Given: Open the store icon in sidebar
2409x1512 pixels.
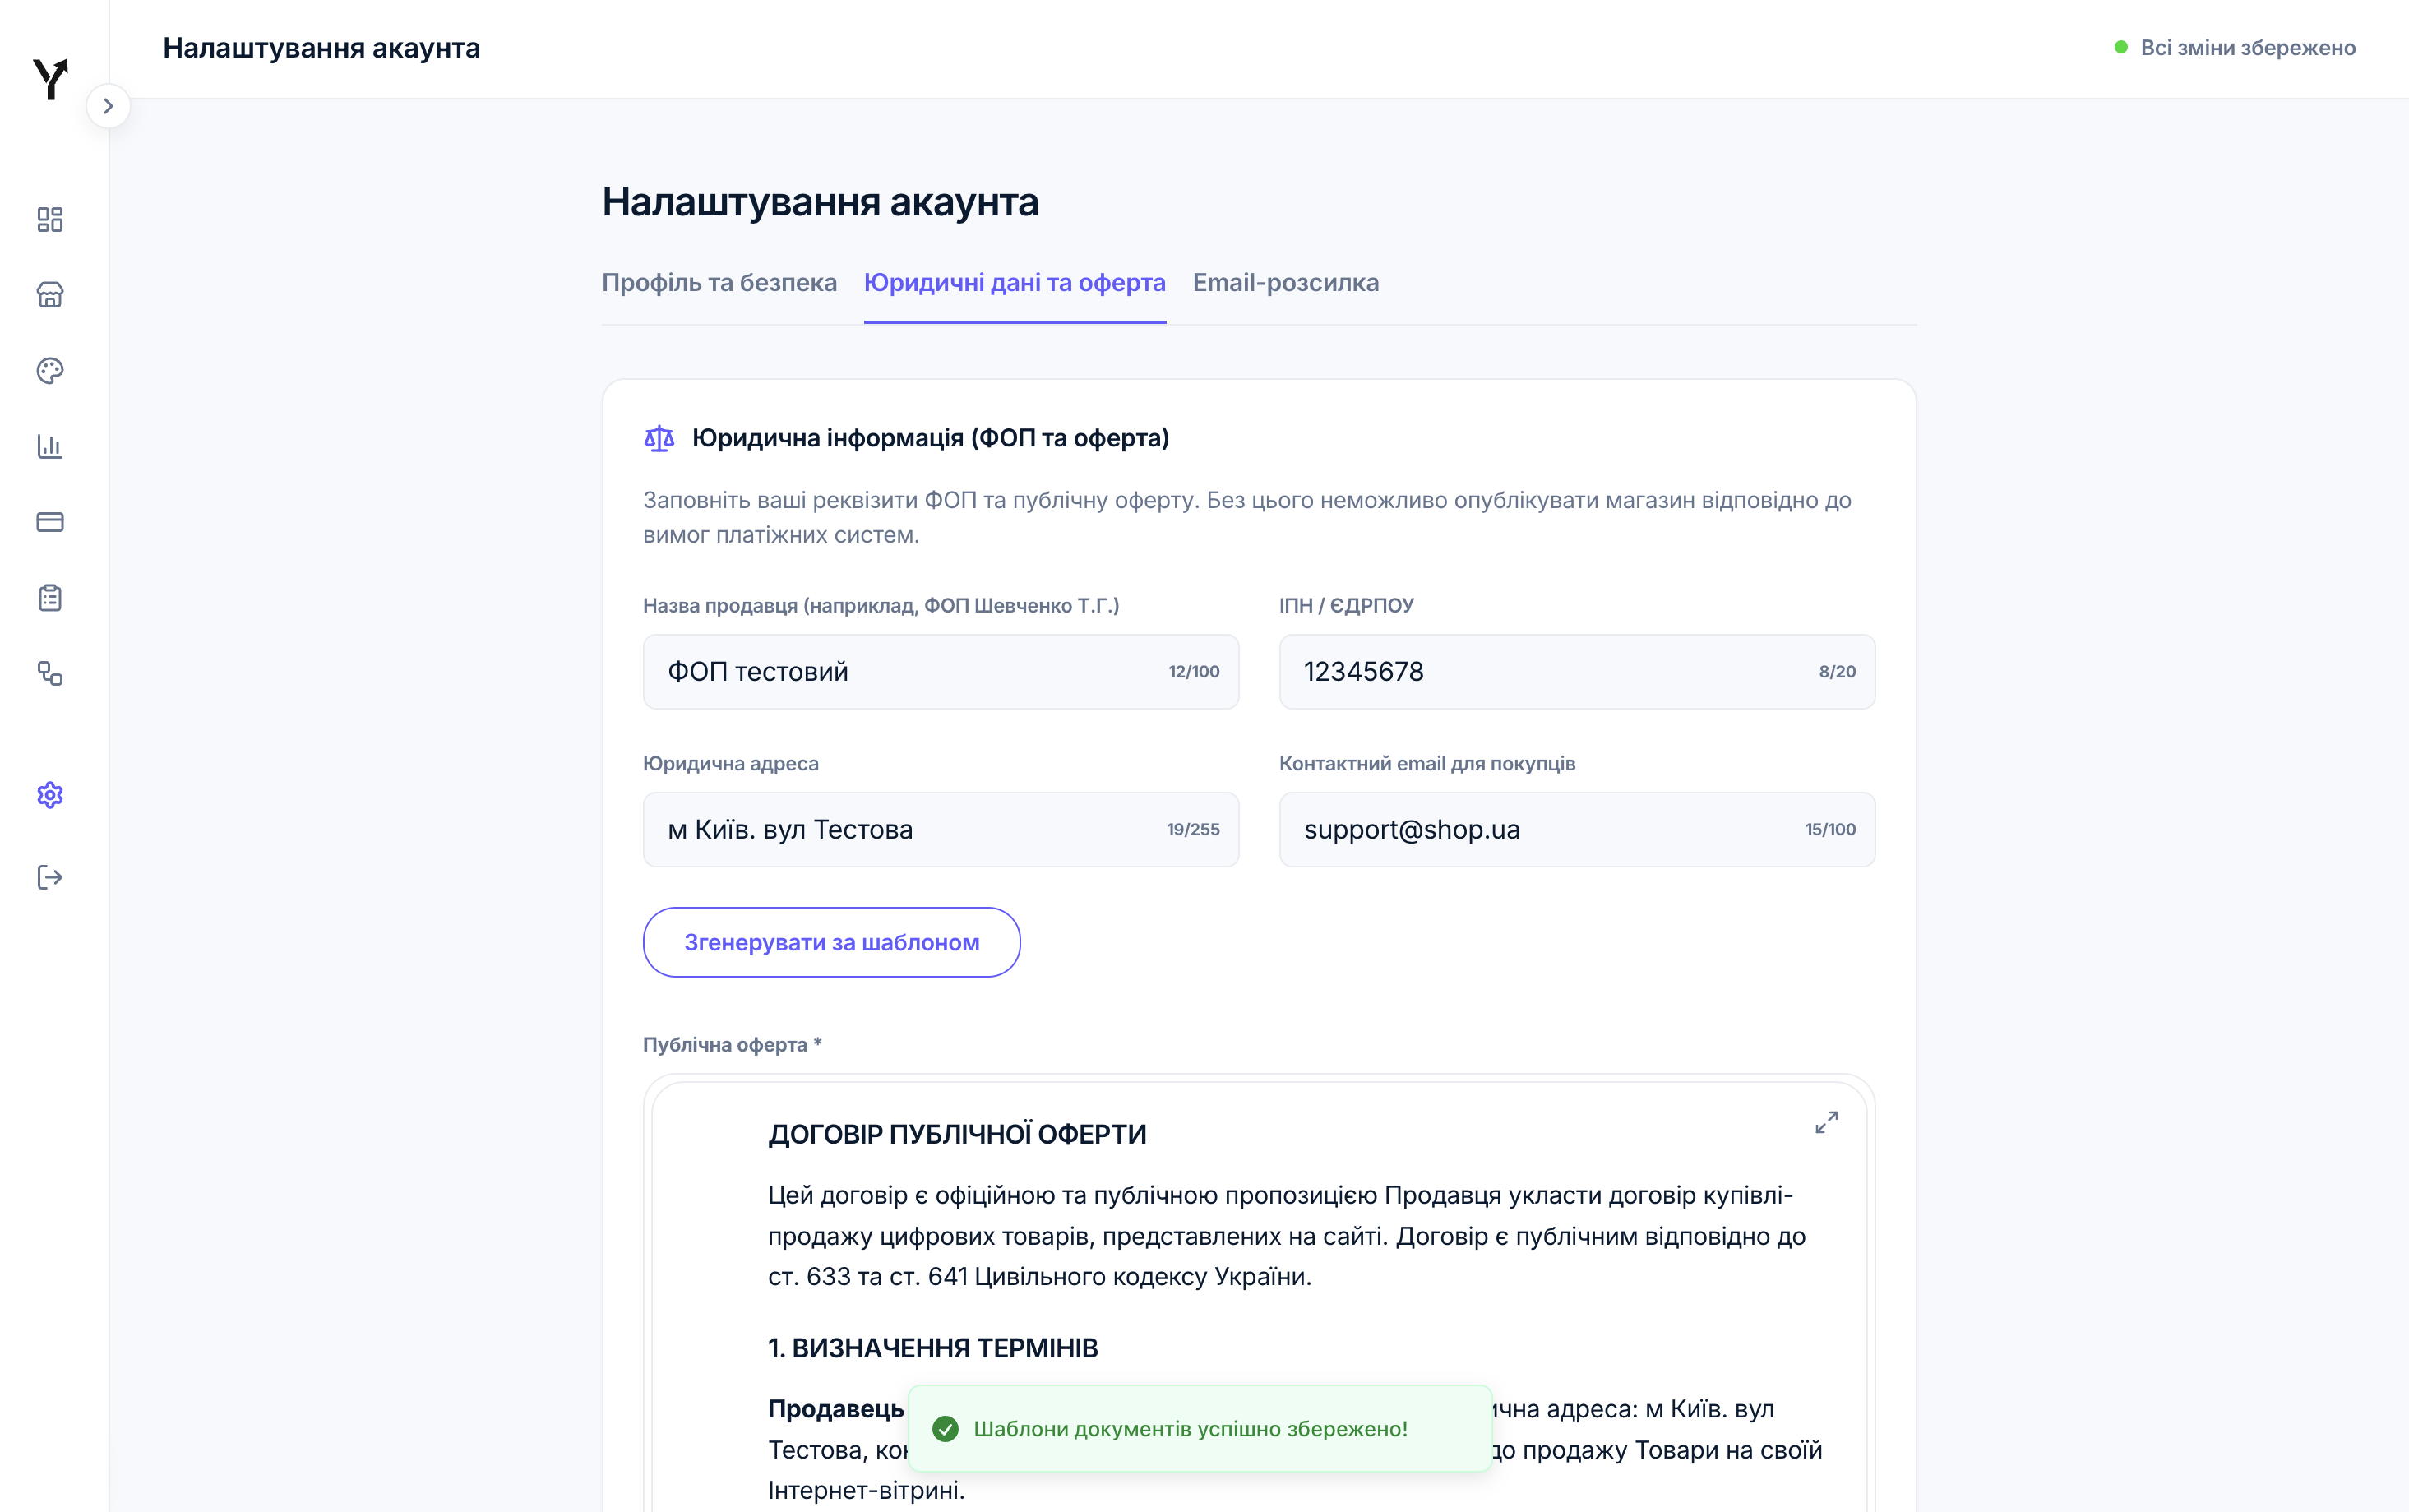Looking at the screenshot, I should [50, 295].
